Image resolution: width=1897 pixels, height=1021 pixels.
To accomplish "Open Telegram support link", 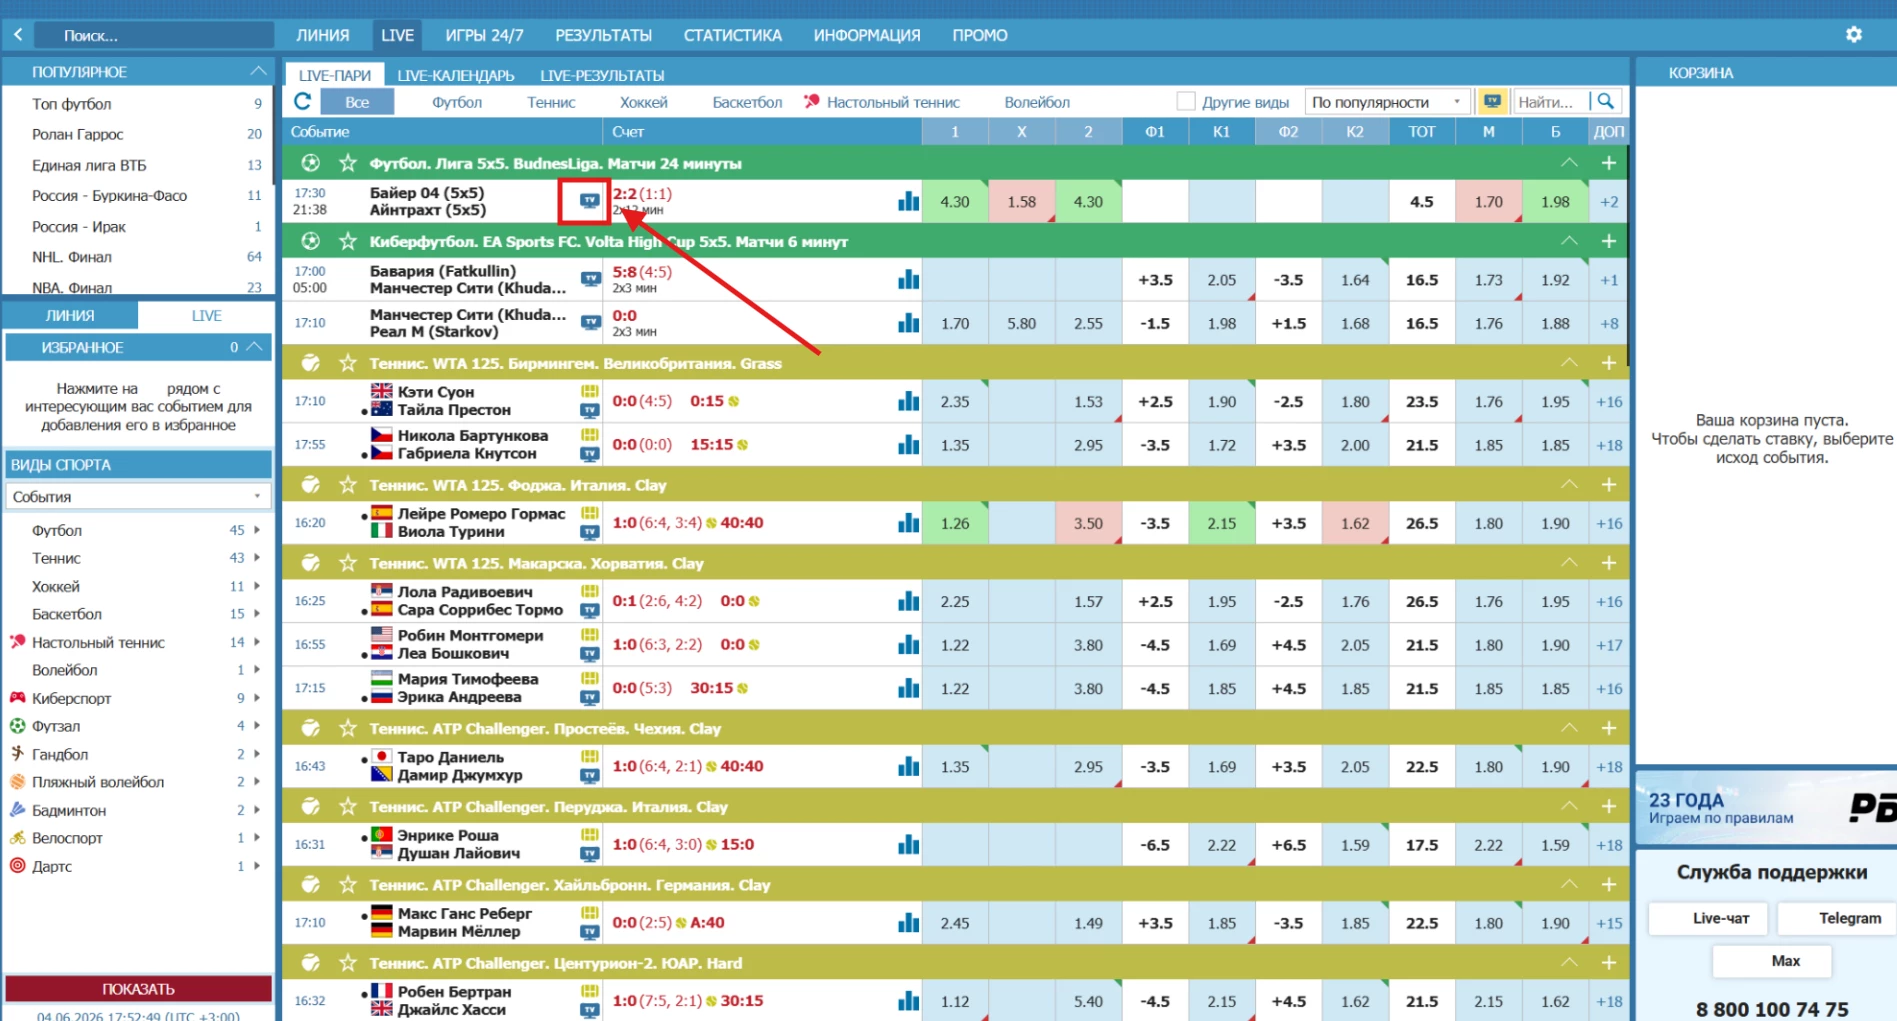I will click(1838, 918).
